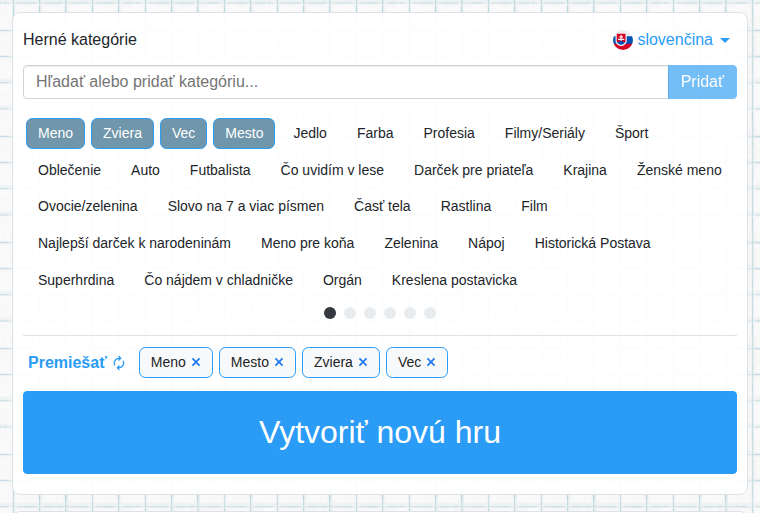Viewport: 760px width, 513px height.
Task: Choose the Meno pre koňa category
Action: 308,243
